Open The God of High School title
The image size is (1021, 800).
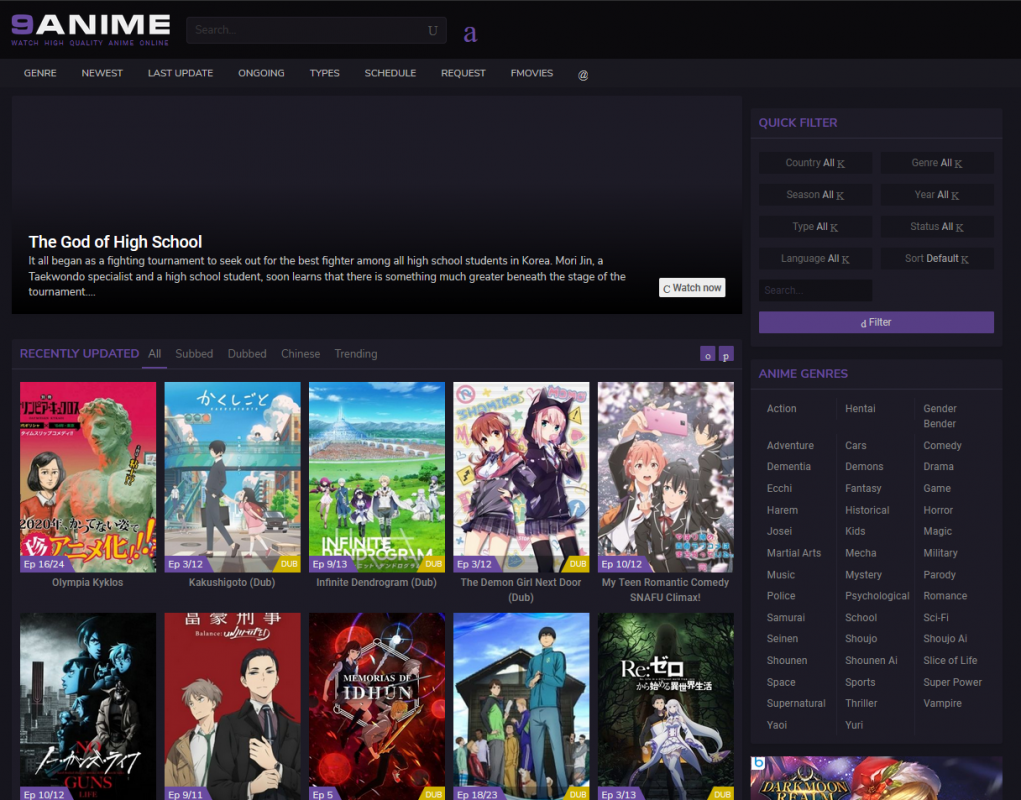pyautogui.click(x=115, y=242)
